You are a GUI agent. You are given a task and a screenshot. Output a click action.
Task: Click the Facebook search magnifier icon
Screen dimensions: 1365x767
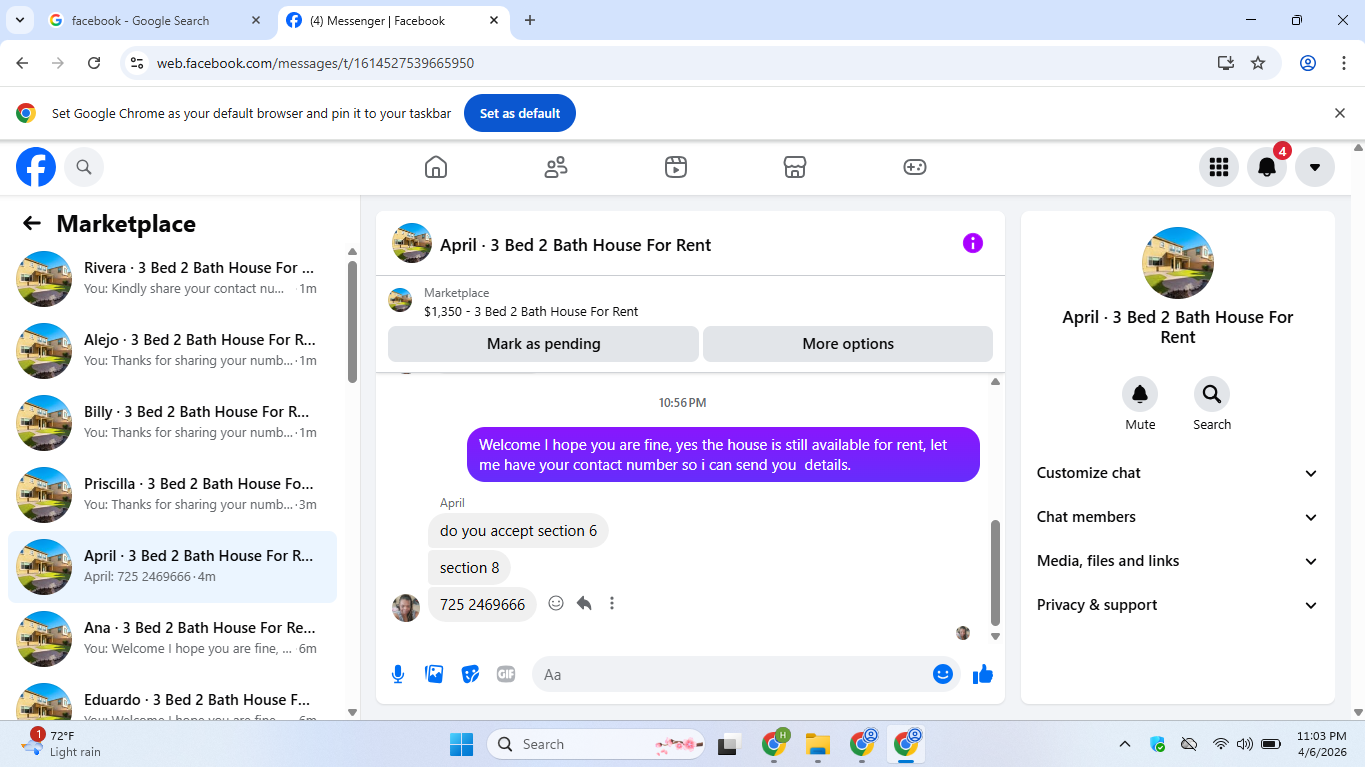tap(84, 167)
